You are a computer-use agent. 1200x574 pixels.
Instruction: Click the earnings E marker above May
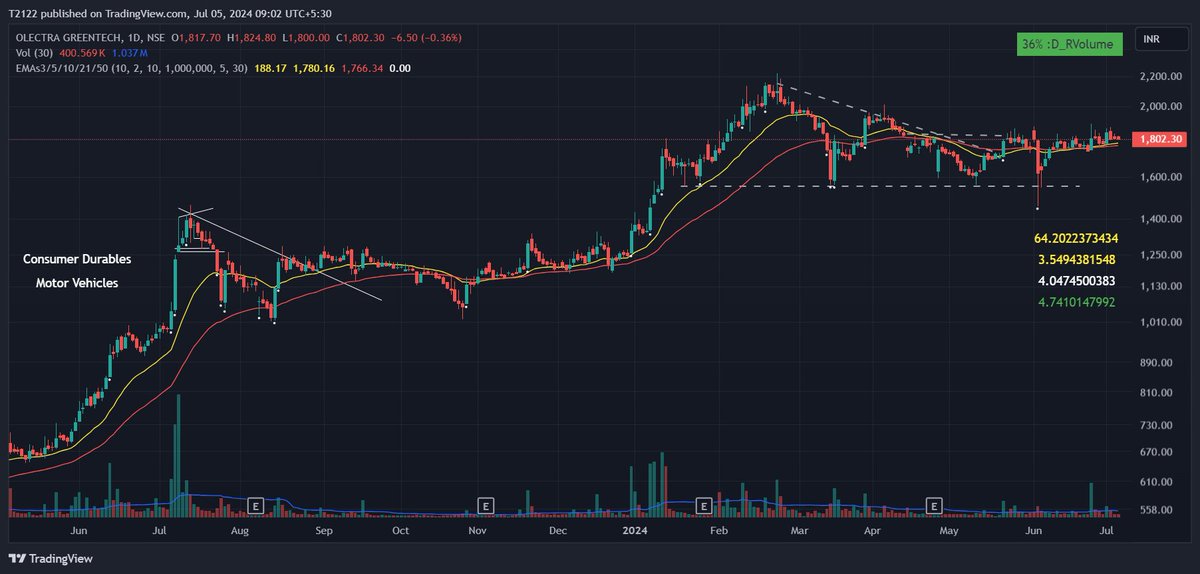click(935, 505)
